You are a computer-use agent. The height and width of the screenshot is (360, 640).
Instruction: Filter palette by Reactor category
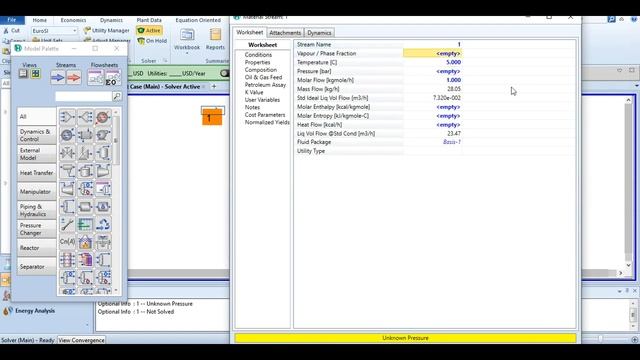36,248
